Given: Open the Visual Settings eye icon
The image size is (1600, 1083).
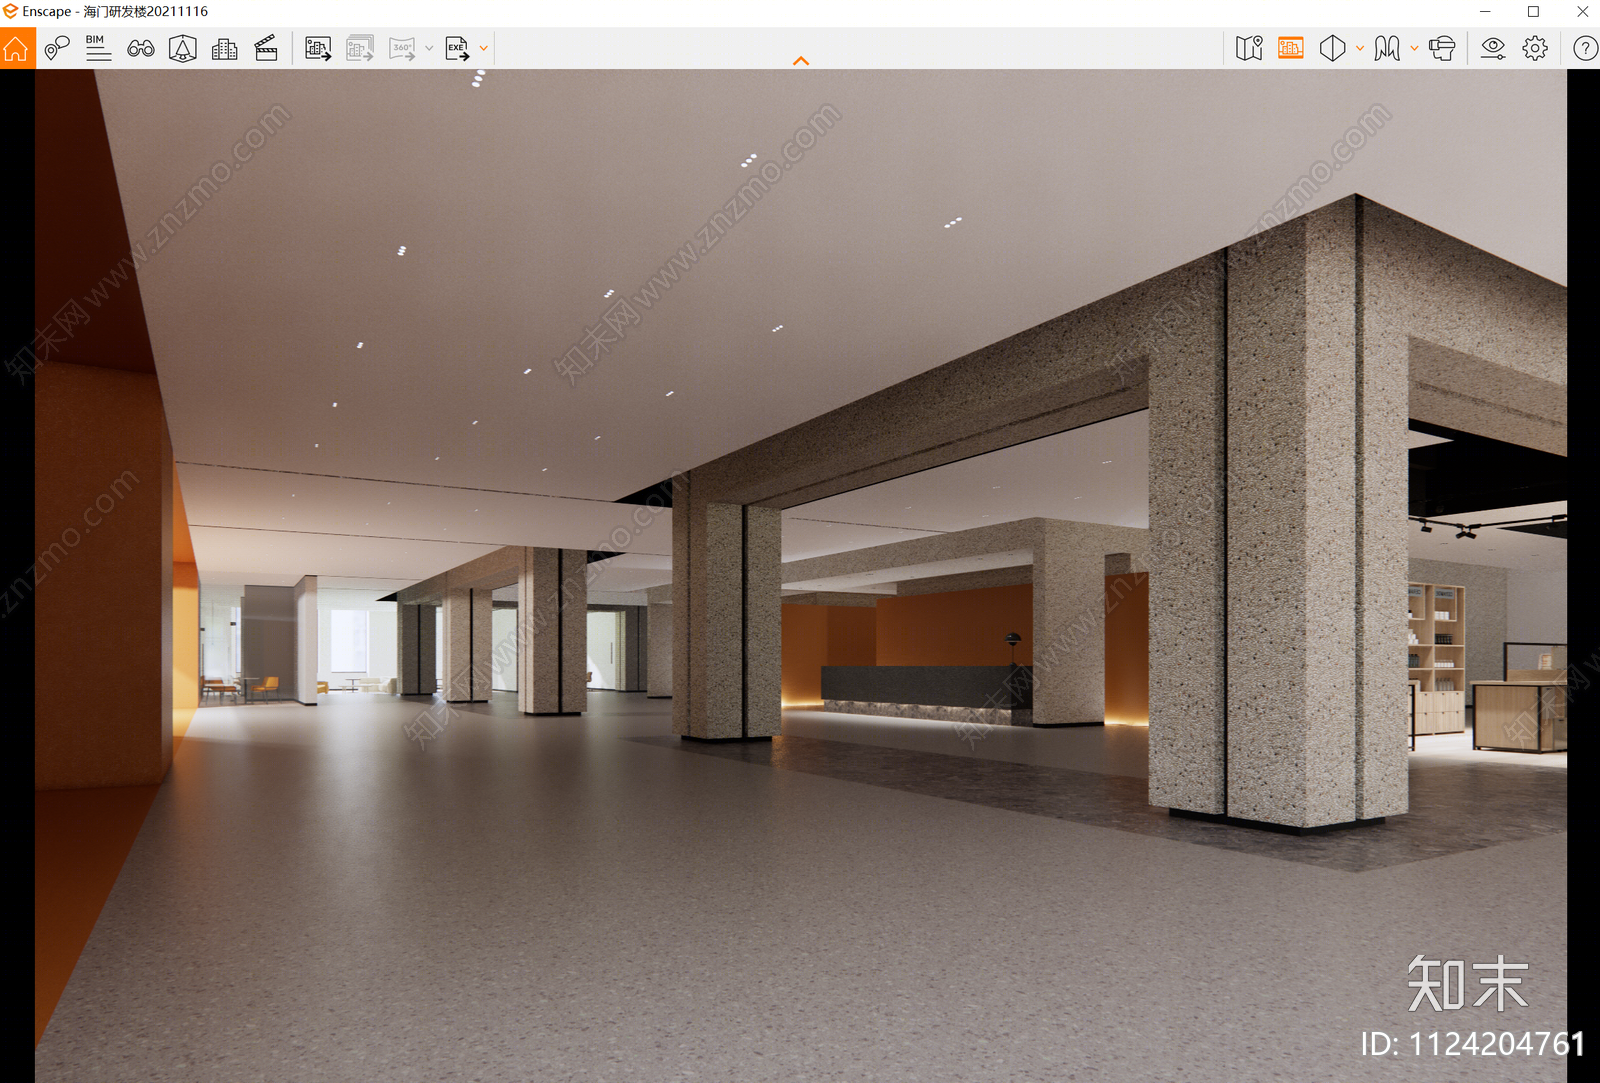Looking at the screenshot, I should pos(1493,48).
